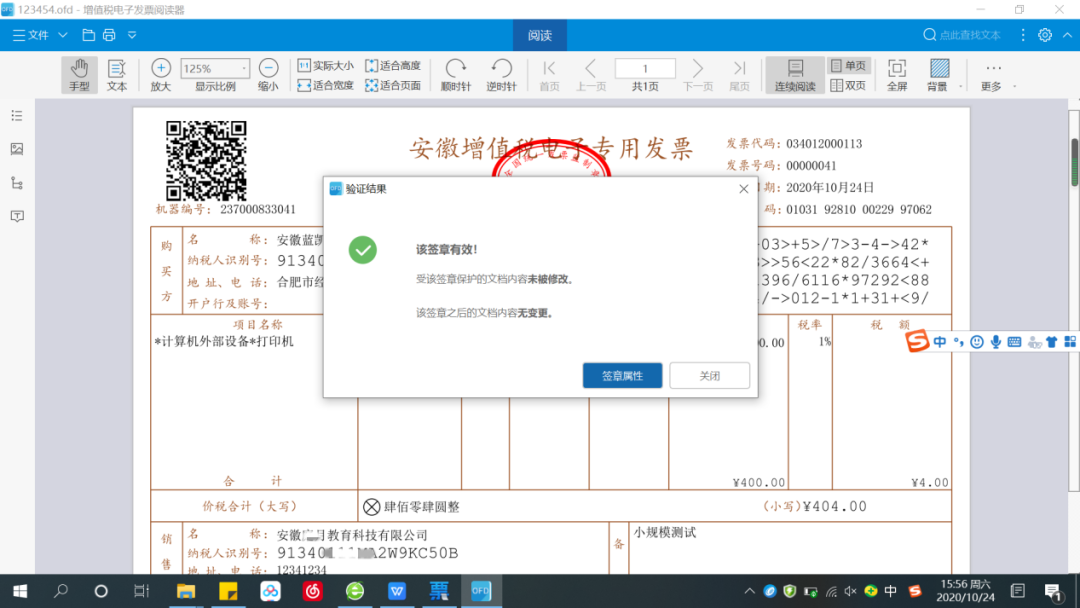Viewport: 1080px width, 608px height.
Task: Close the 验证结果 dialog with X
Action: (x=743, y=189)
